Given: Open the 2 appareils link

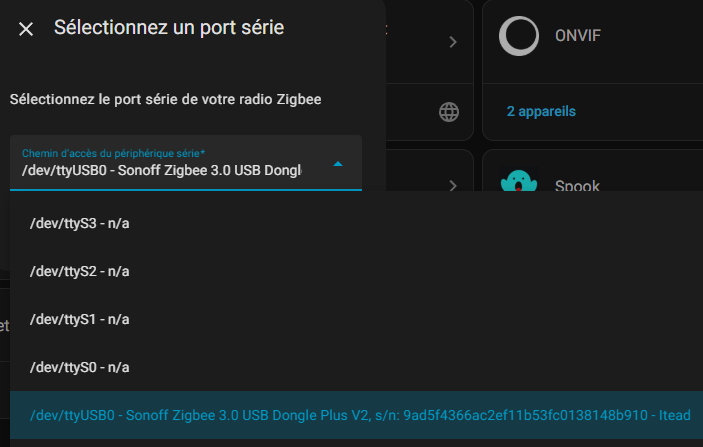Looking at the screenshot, I should point(541,111).
